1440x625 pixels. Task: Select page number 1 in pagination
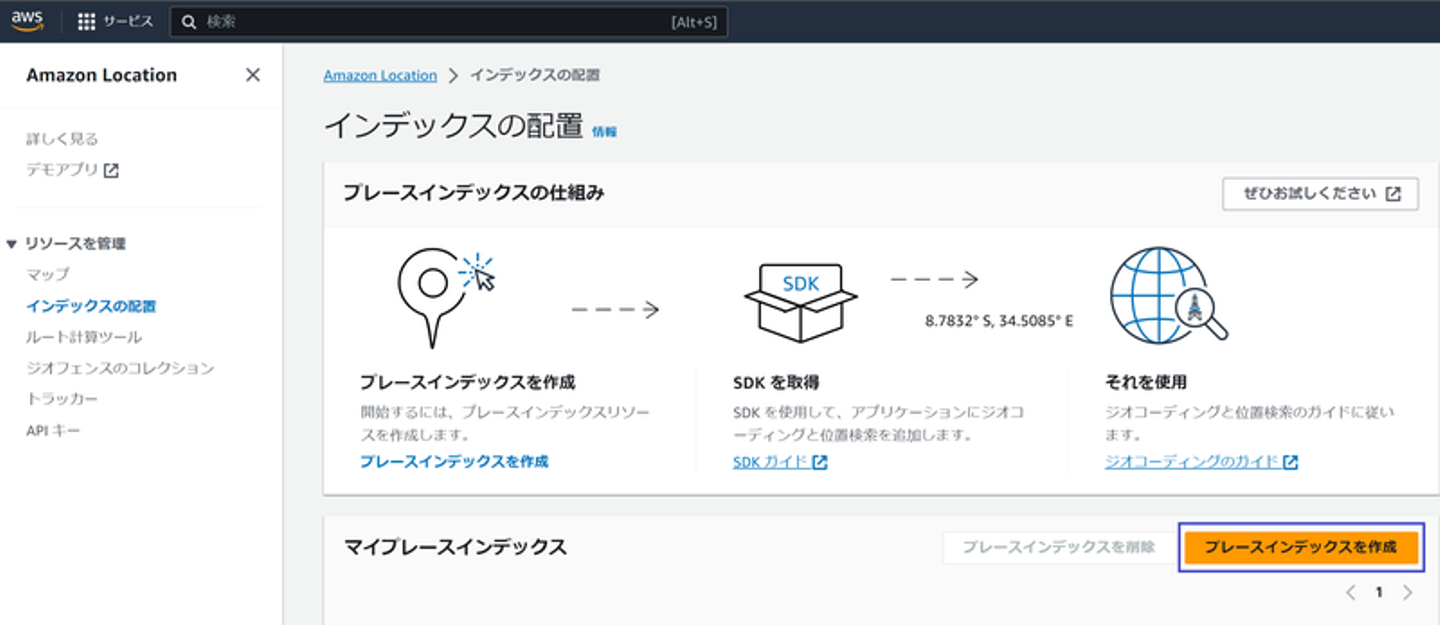coord(1378,592)
